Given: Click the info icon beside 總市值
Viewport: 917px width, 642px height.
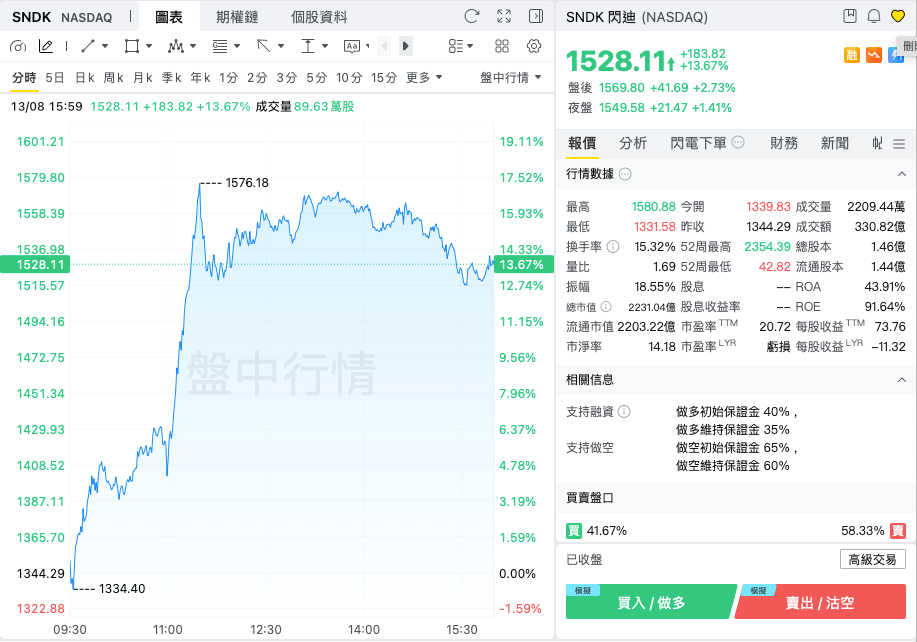Looking at the screenshot, I should click(x=606, y=306).
